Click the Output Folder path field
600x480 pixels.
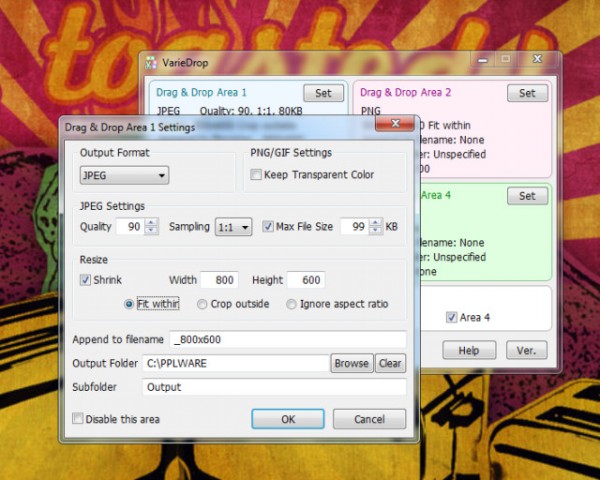(236, 363)
